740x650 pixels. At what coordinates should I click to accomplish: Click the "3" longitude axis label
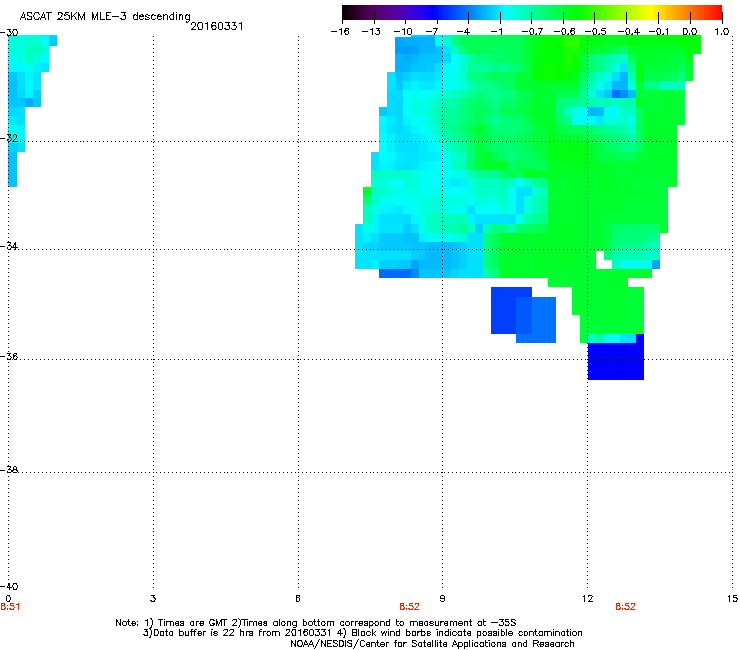tap(153, 599)
